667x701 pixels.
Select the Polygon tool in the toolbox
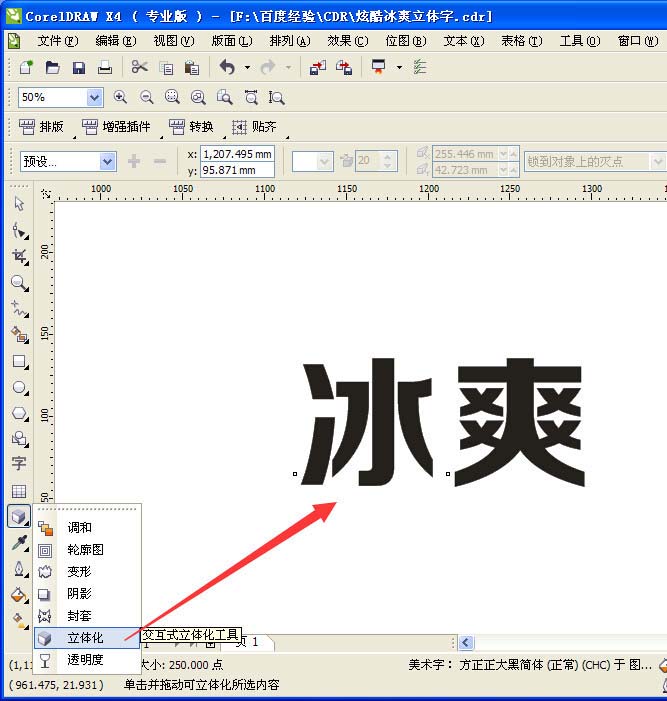(x=20, y=414)
